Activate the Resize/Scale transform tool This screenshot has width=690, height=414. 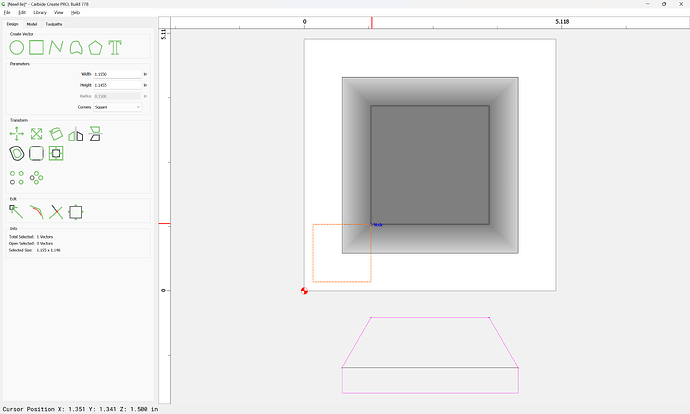[x=37, y=134]
